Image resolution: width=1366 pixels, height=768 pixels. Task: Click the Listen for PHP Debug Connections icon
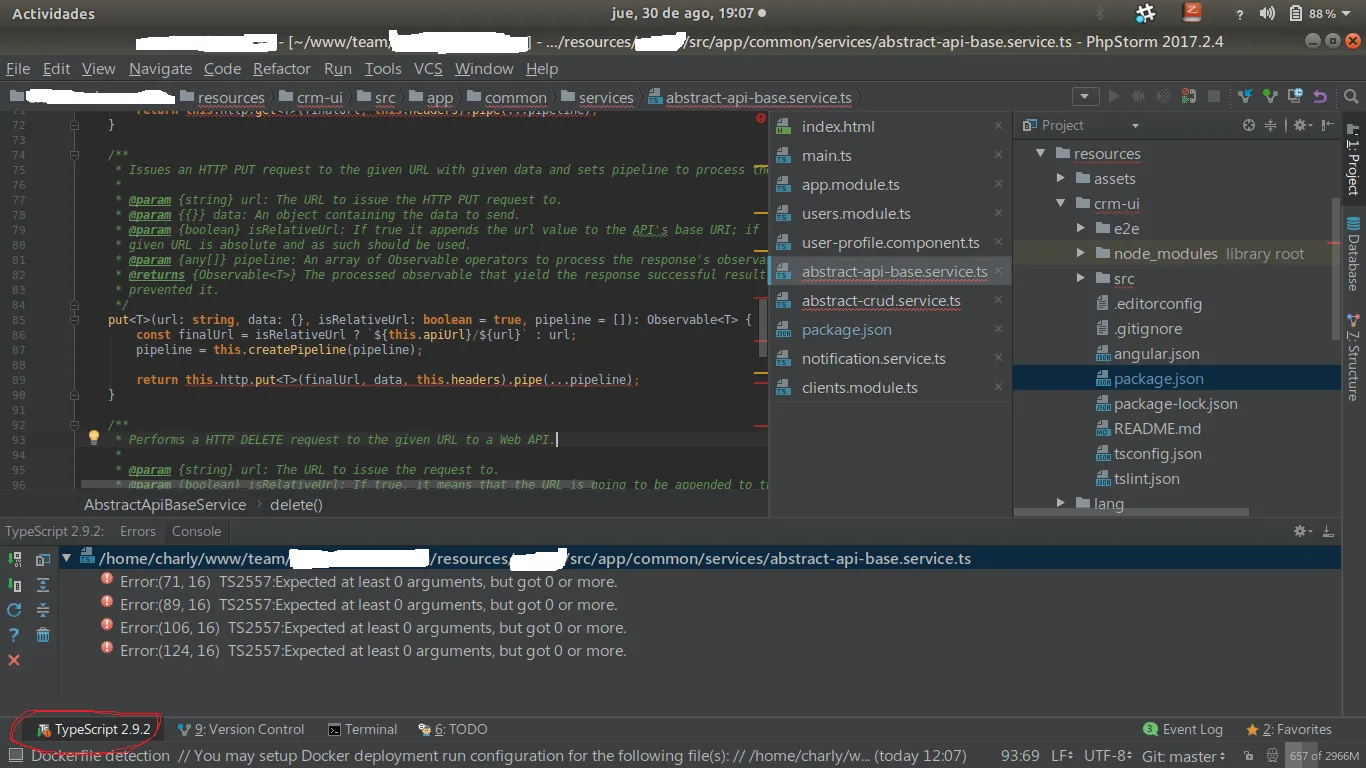(x=1189, y=97)
